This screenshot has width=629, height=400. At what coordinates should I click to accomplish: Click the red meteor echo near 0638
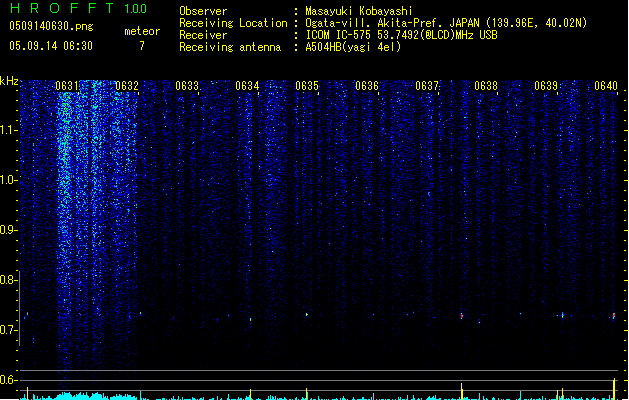(462, 316)
